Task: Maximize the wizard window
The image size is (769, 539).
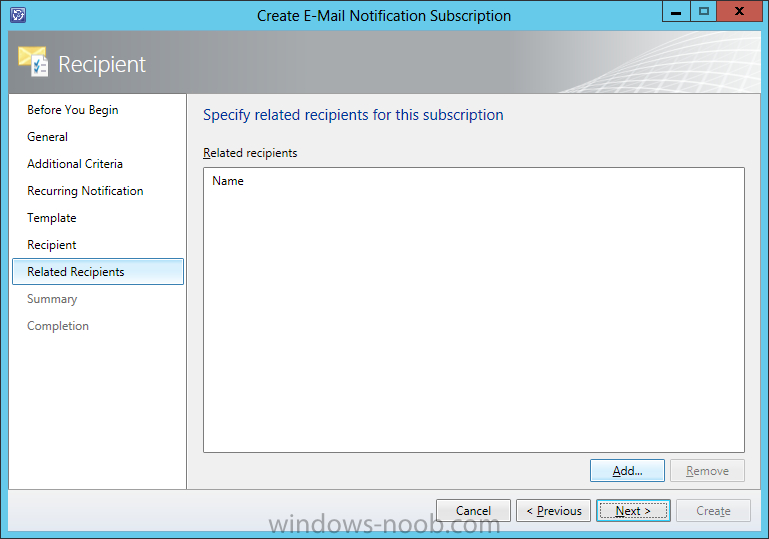Action: tap(703, 12)
